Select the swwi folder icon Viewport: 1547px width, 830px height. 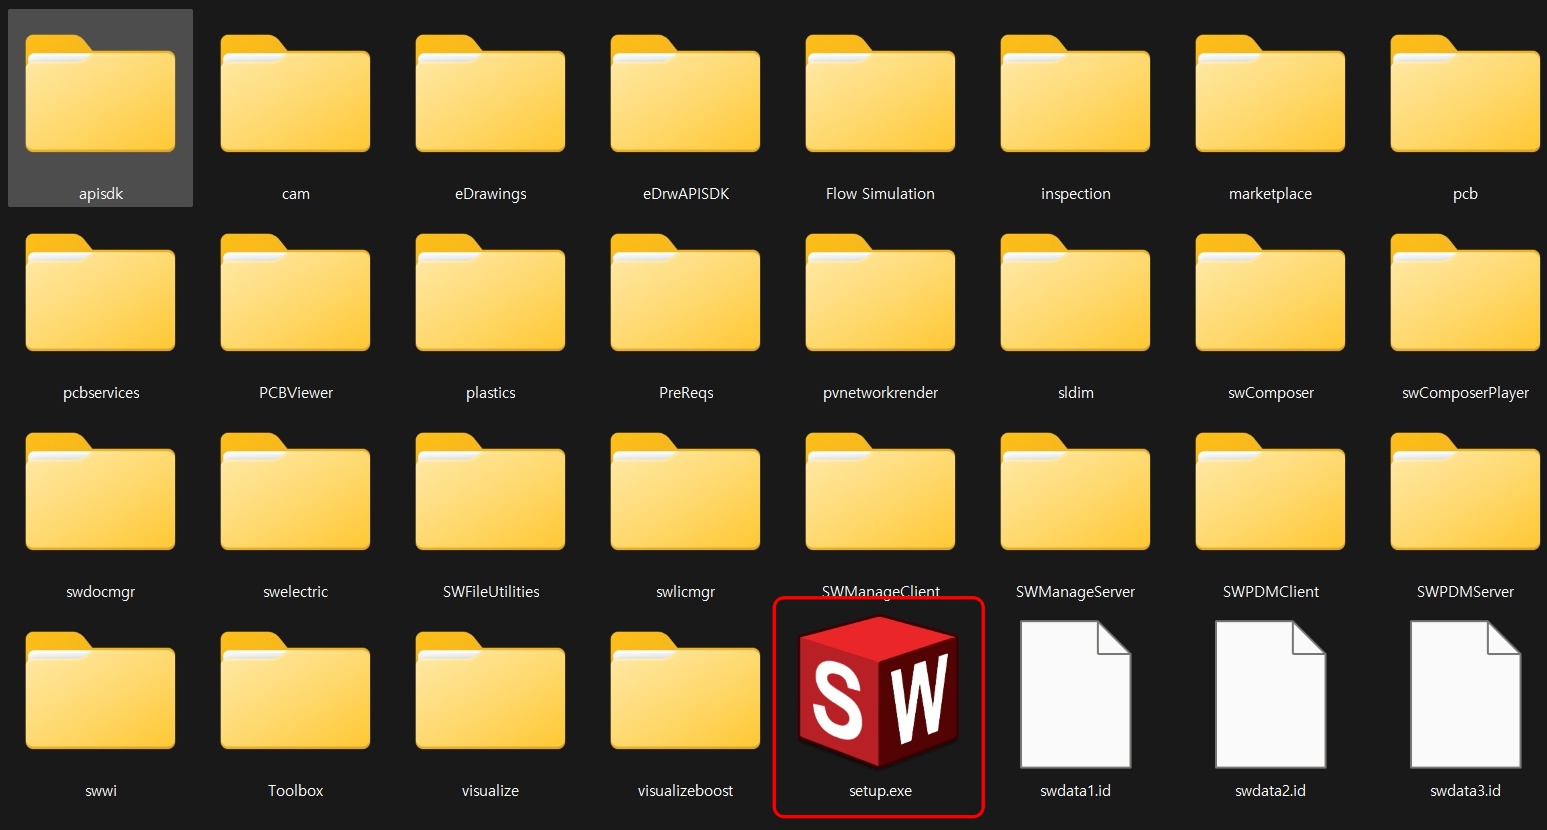pos(100,691)
